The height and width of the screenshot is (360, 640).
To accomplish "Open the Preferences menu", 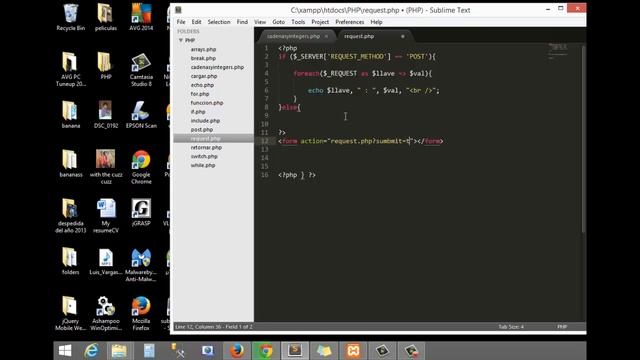I will [349, 22].
